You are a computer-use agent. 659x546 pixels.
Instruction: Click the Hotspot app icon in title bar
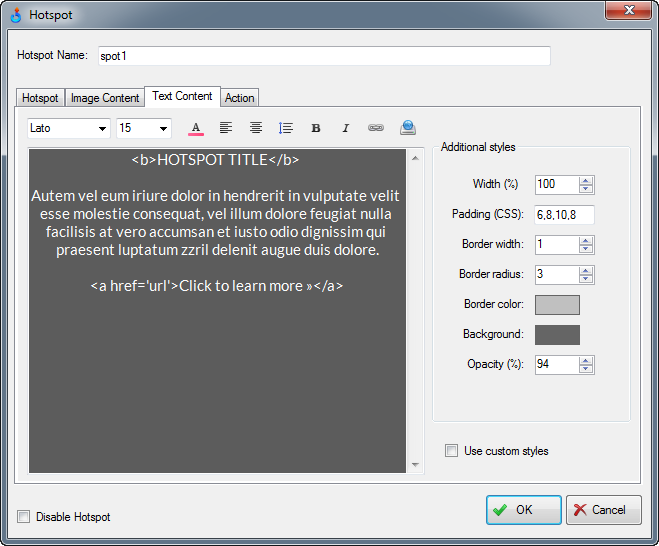(16, 16)
